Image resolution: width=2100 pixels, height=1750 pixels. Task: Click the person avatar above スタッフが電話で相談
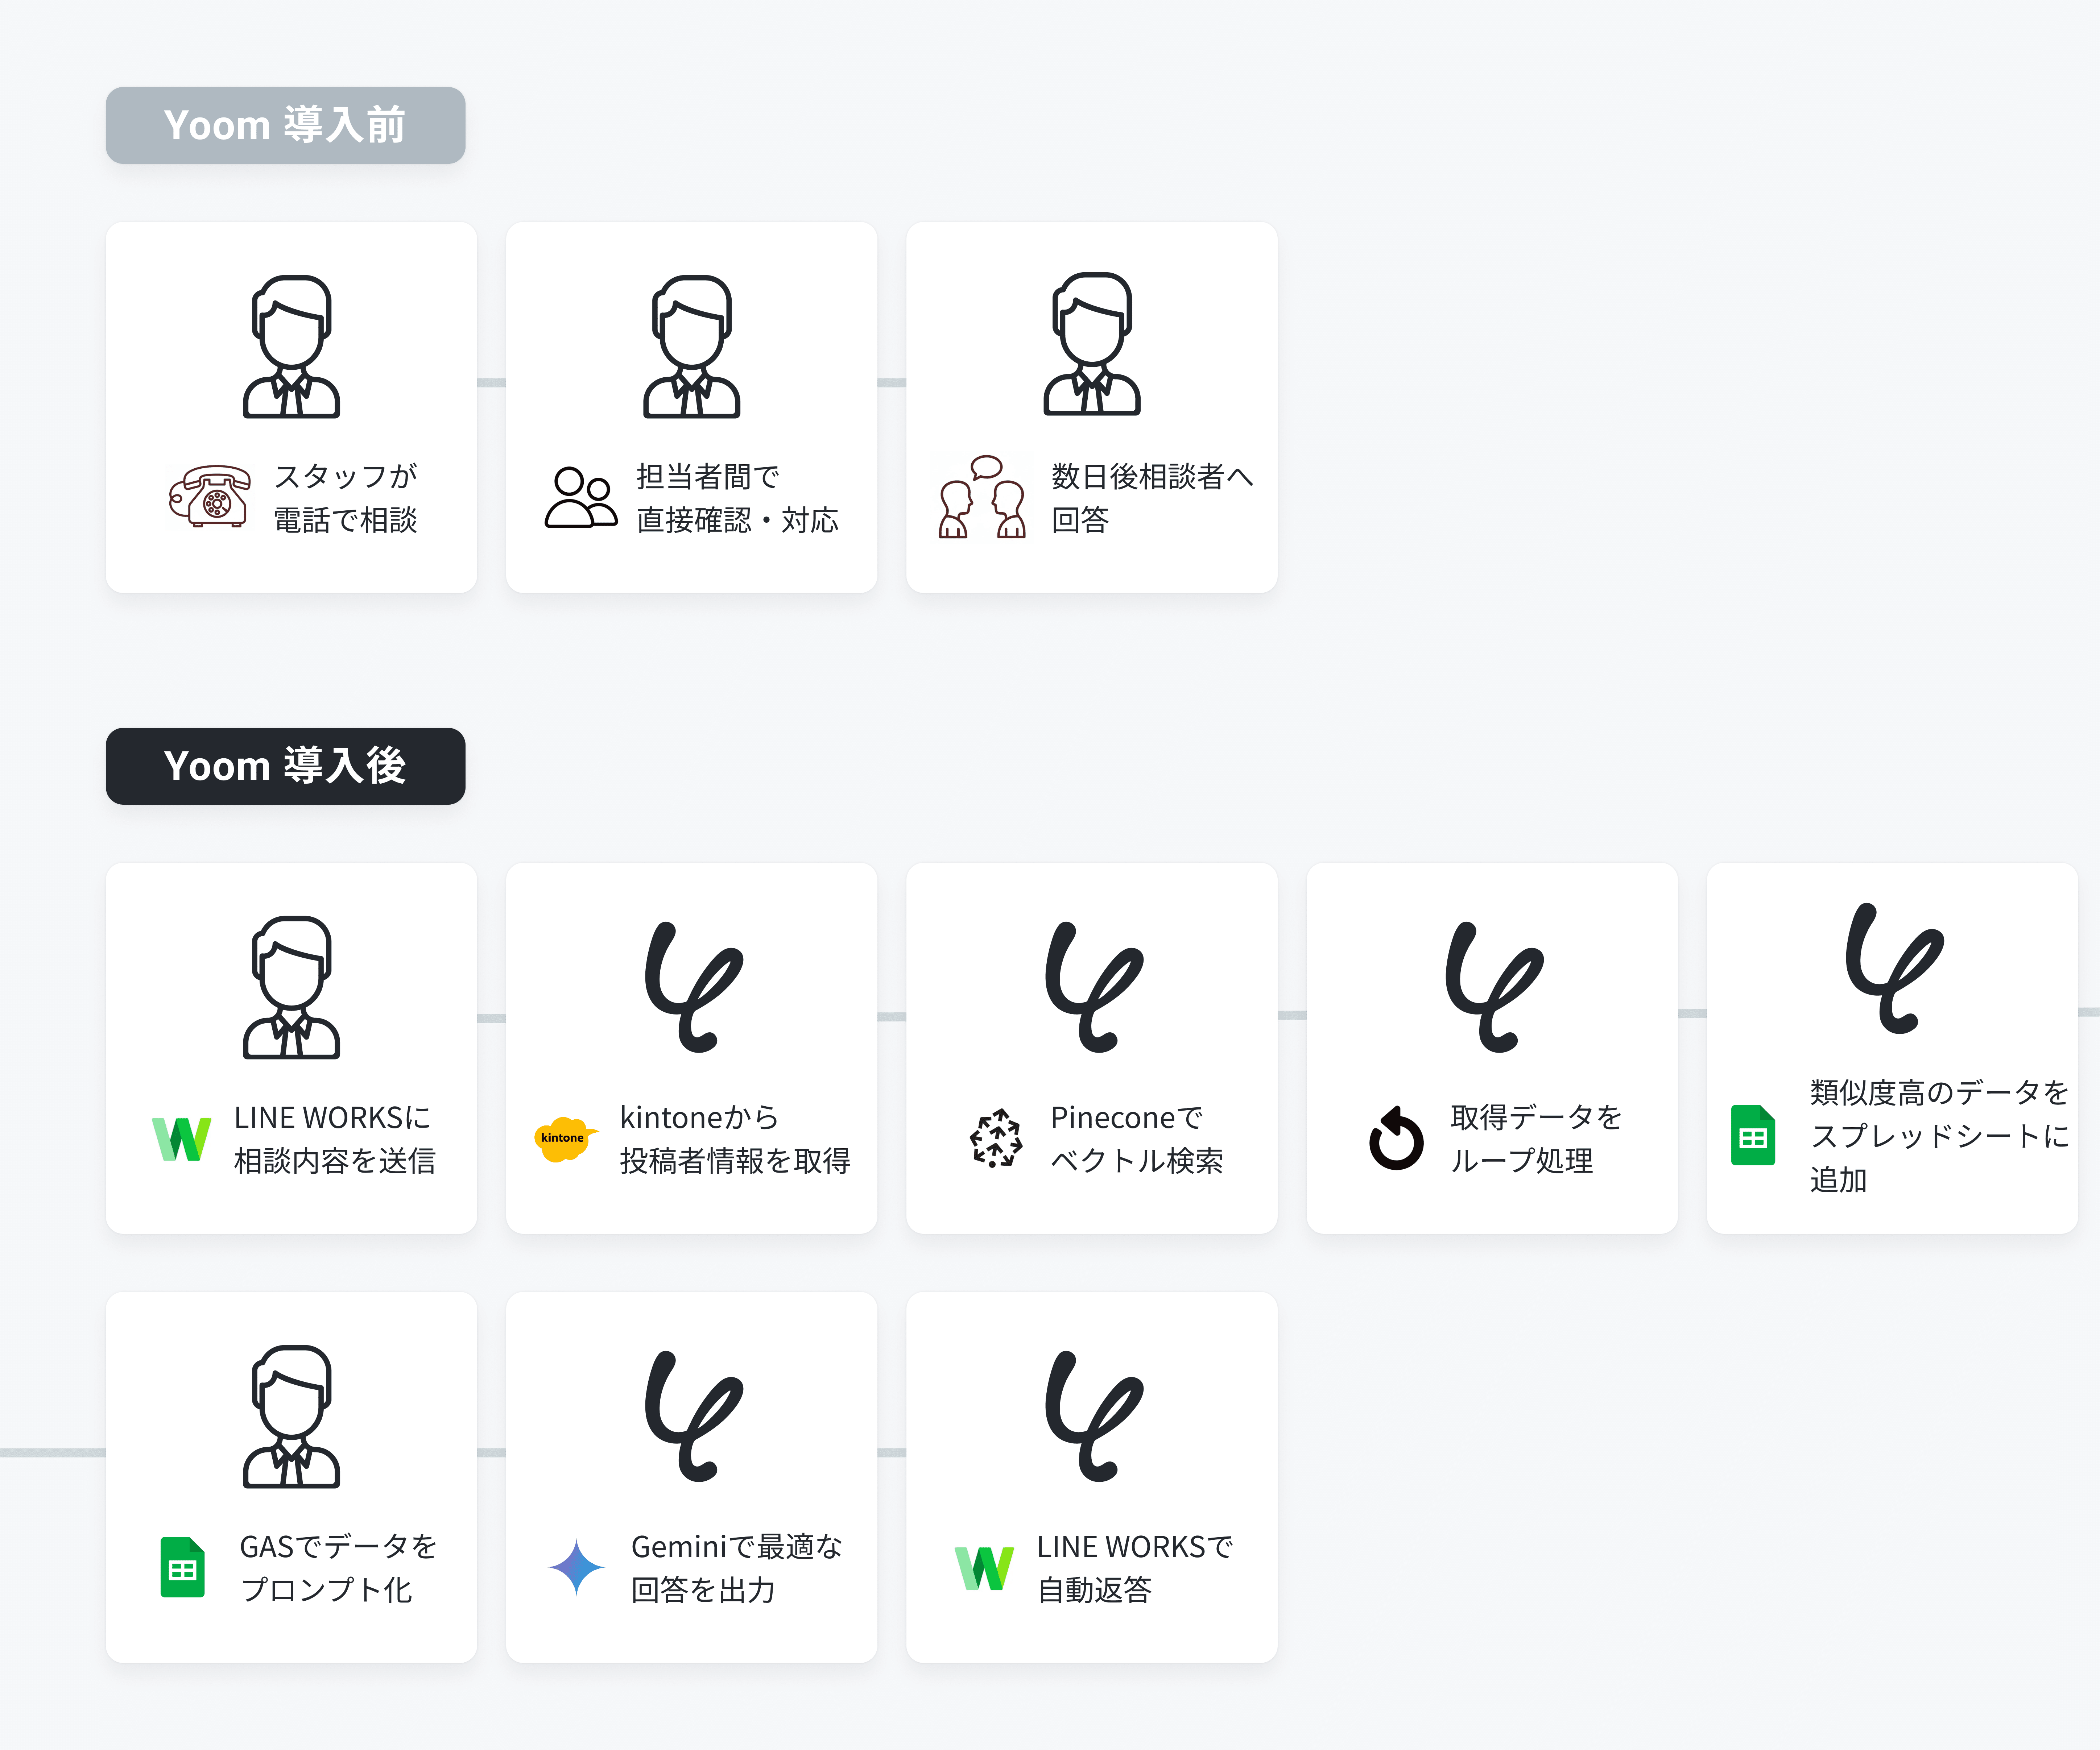point(291,347)
